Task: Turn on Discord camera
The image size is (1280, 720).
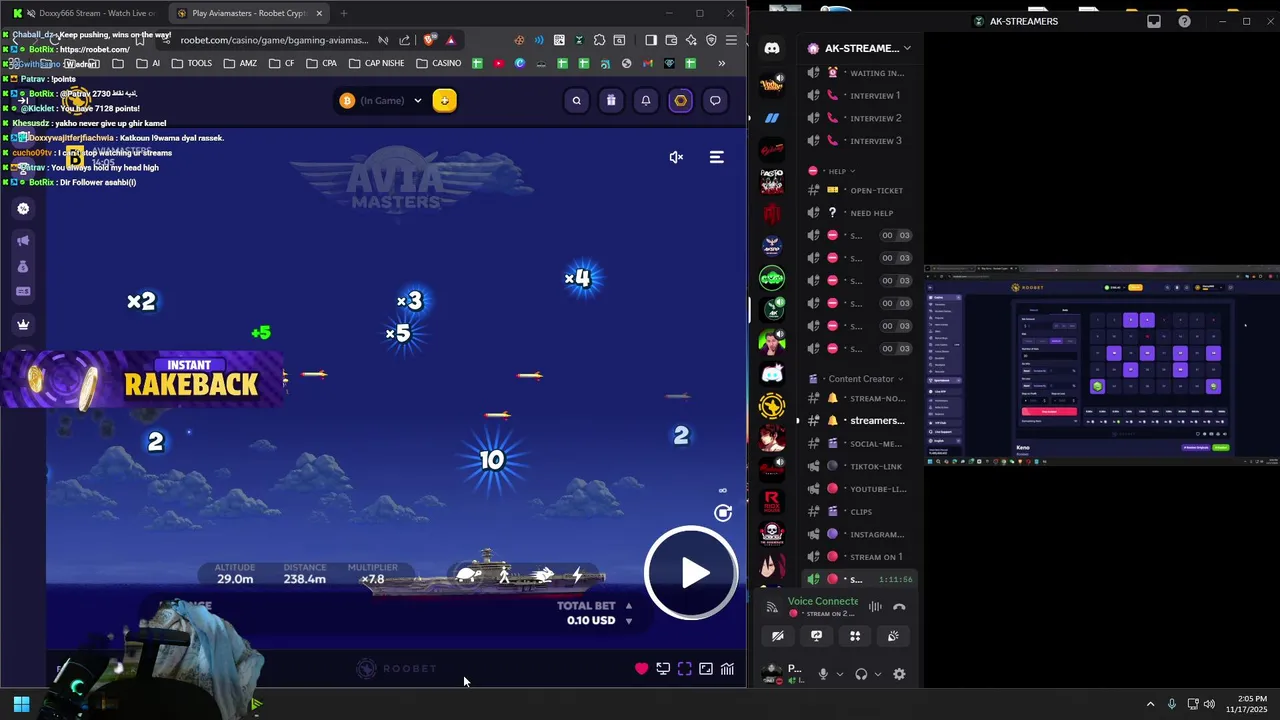Action: [778, 636]
